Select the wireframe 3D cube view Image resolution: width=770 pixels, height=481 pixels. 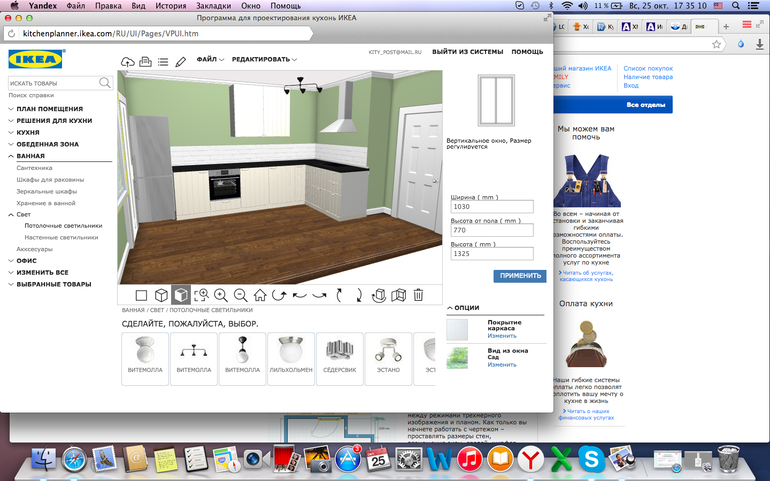pos(160,295)
